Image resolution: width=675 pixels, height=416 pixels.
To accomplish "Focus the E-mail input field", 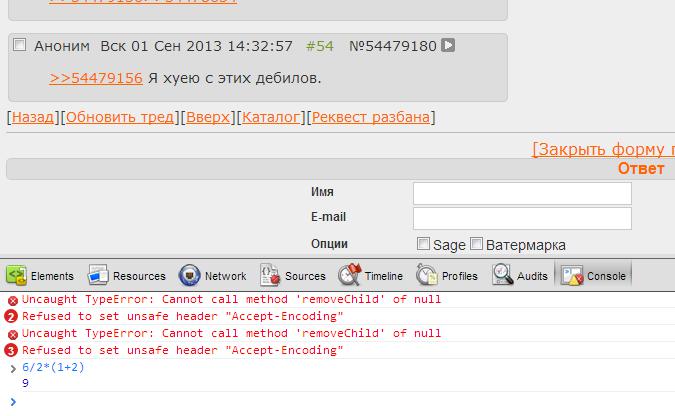I will 522,218.
